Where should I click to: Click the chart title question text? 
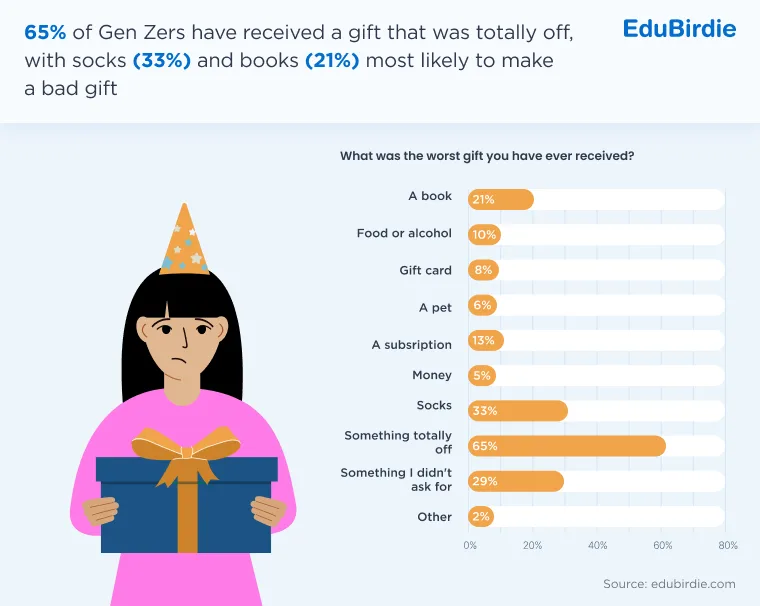coord(487,156)
